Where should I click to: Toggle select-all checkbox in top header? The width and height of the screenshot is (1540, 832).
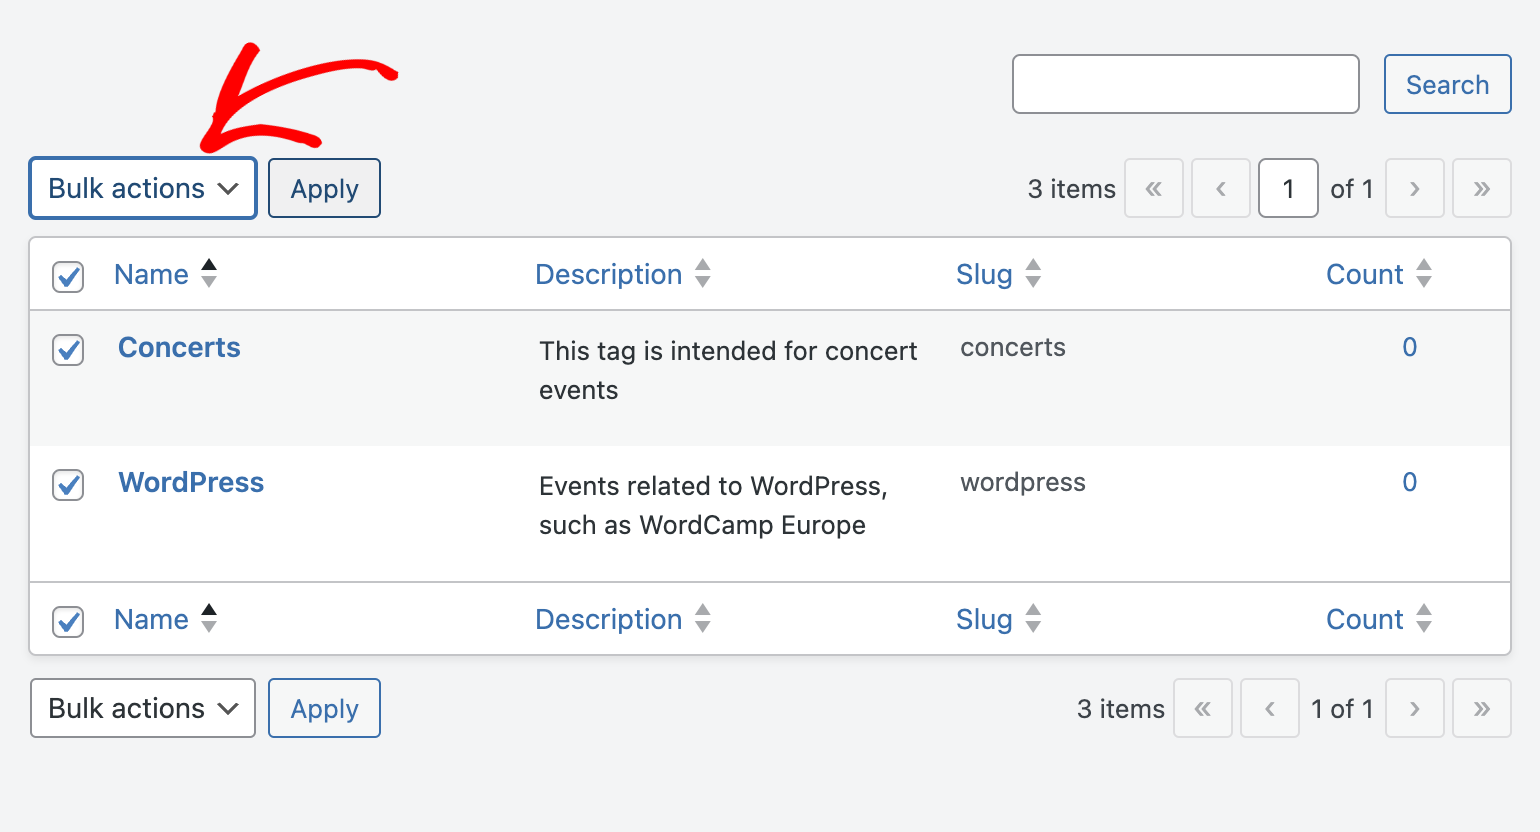(68, 276)
